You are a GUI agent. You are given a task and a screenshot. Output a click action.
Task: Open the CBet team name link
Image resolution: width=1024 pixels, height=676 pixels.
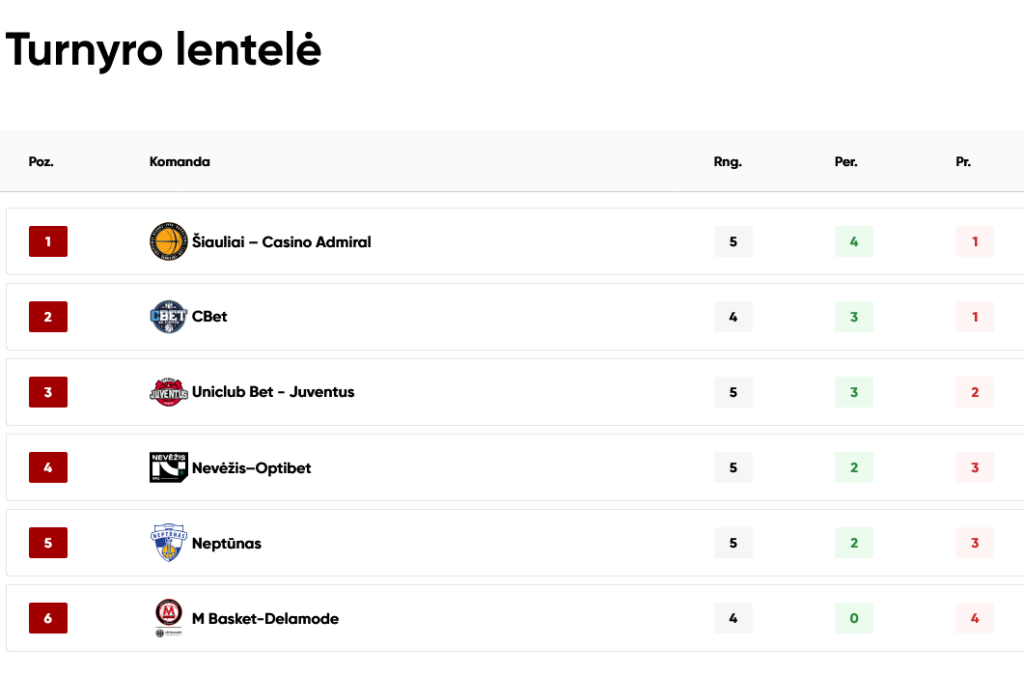point(210,317)
